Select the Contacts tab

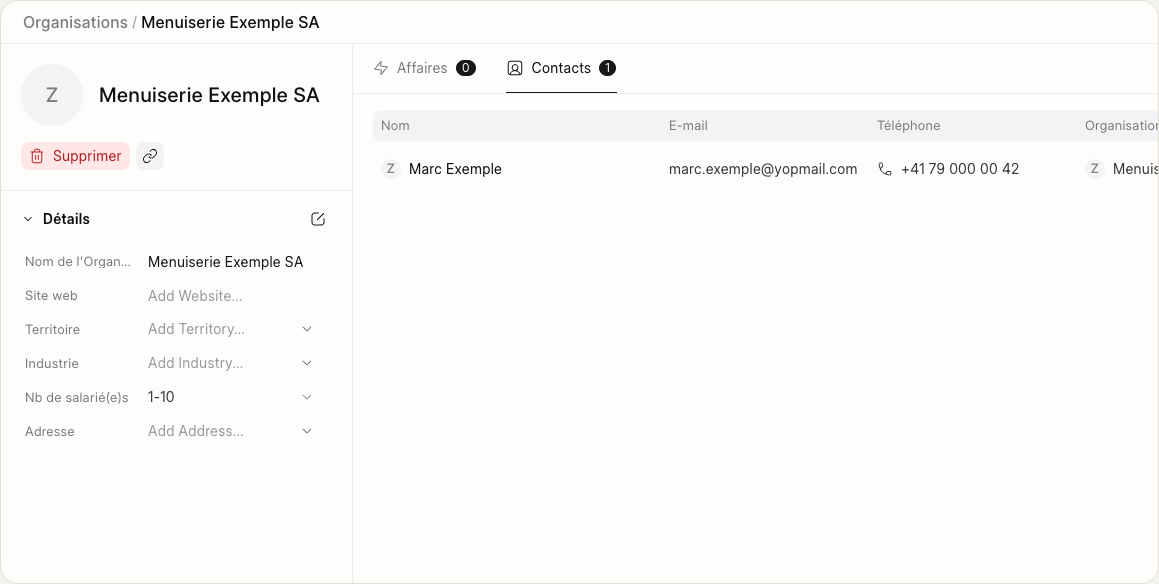tap(561, 68)
